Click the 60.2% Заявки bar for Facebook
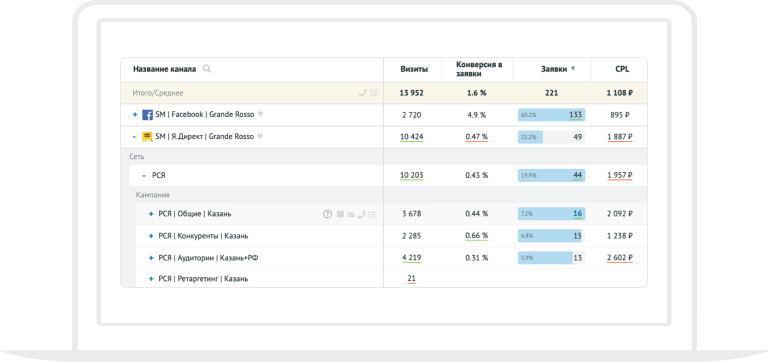769x362 pixels. pyautogui.click(x=551, y=115)
